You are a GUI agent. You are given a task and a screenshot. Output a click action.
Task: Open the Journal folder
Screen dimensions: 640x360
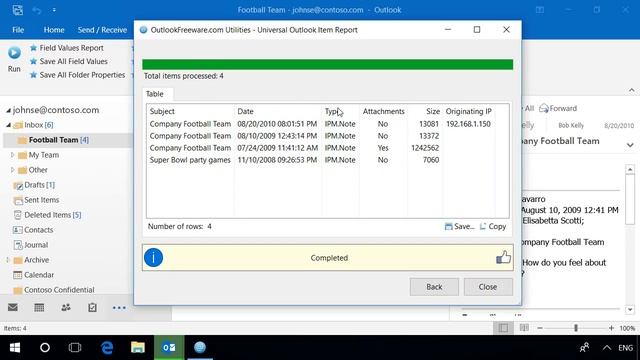[x=31, y=245]
